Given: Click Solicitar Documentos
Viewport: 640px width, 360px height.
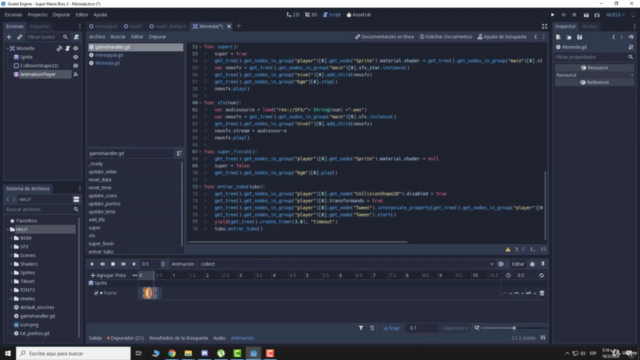Looking at the screenshot, I should coord(446,37).
